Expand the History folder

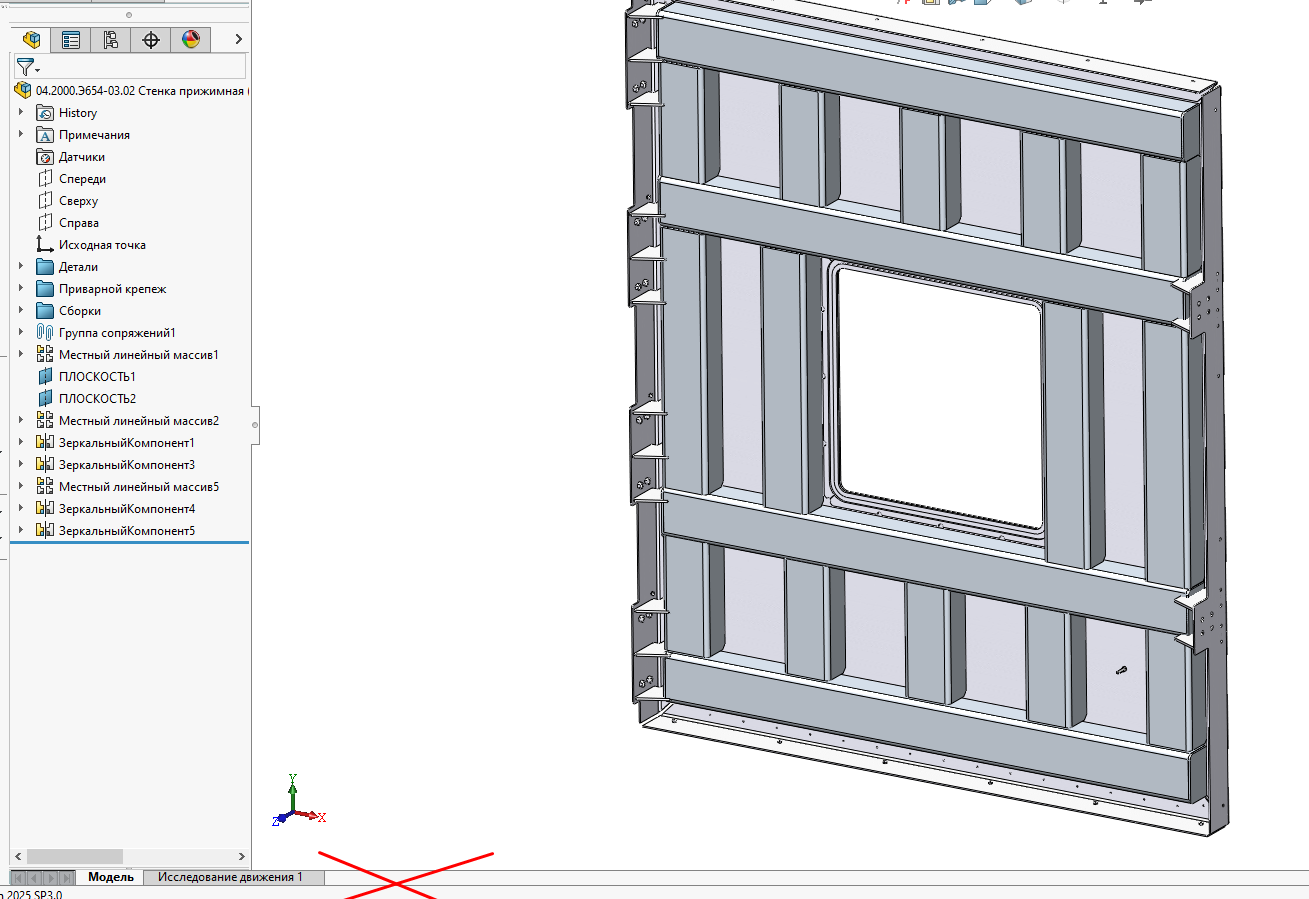[21, 113]
